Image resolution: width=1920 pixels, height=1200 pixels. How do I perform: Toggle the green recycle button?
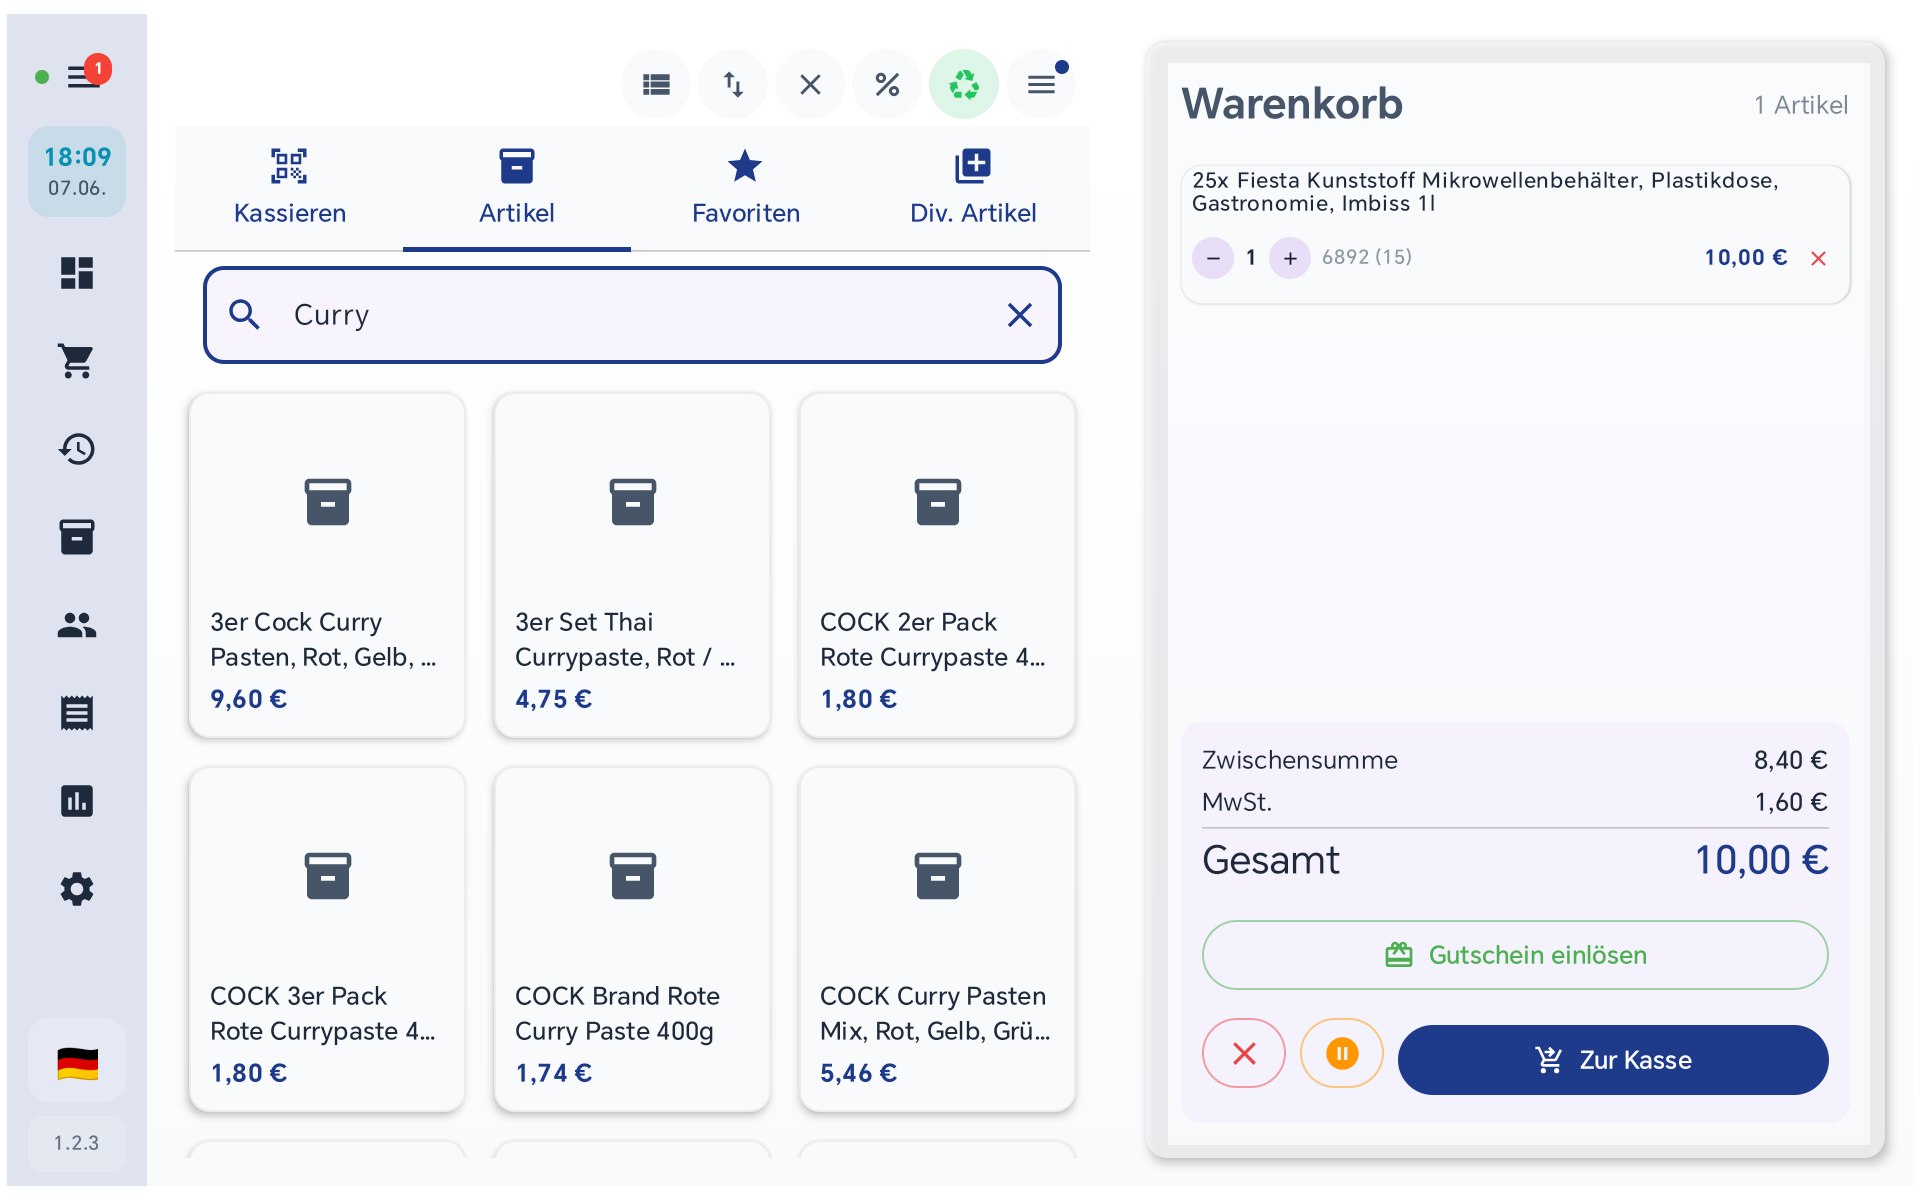click(964, 85)
